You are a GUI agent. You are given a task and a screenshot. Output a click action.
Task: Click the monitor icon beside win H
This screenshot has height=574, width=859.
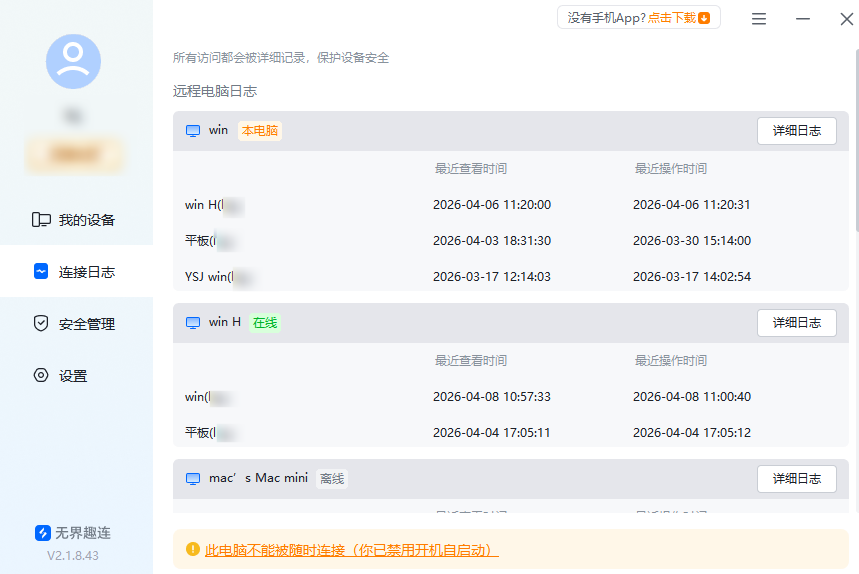coord(193,323)
